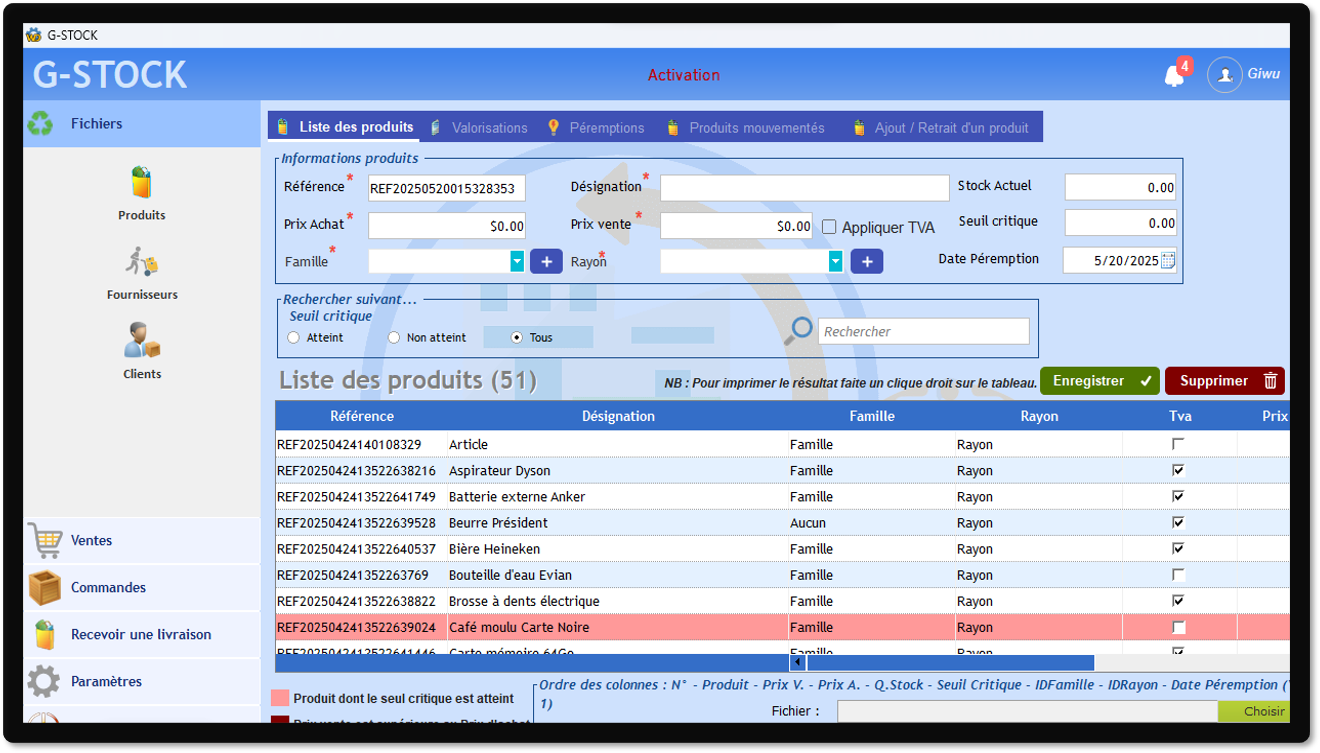Select the Non atteint radio button
The image size is (1320, 753).
[x=394, y=338]
